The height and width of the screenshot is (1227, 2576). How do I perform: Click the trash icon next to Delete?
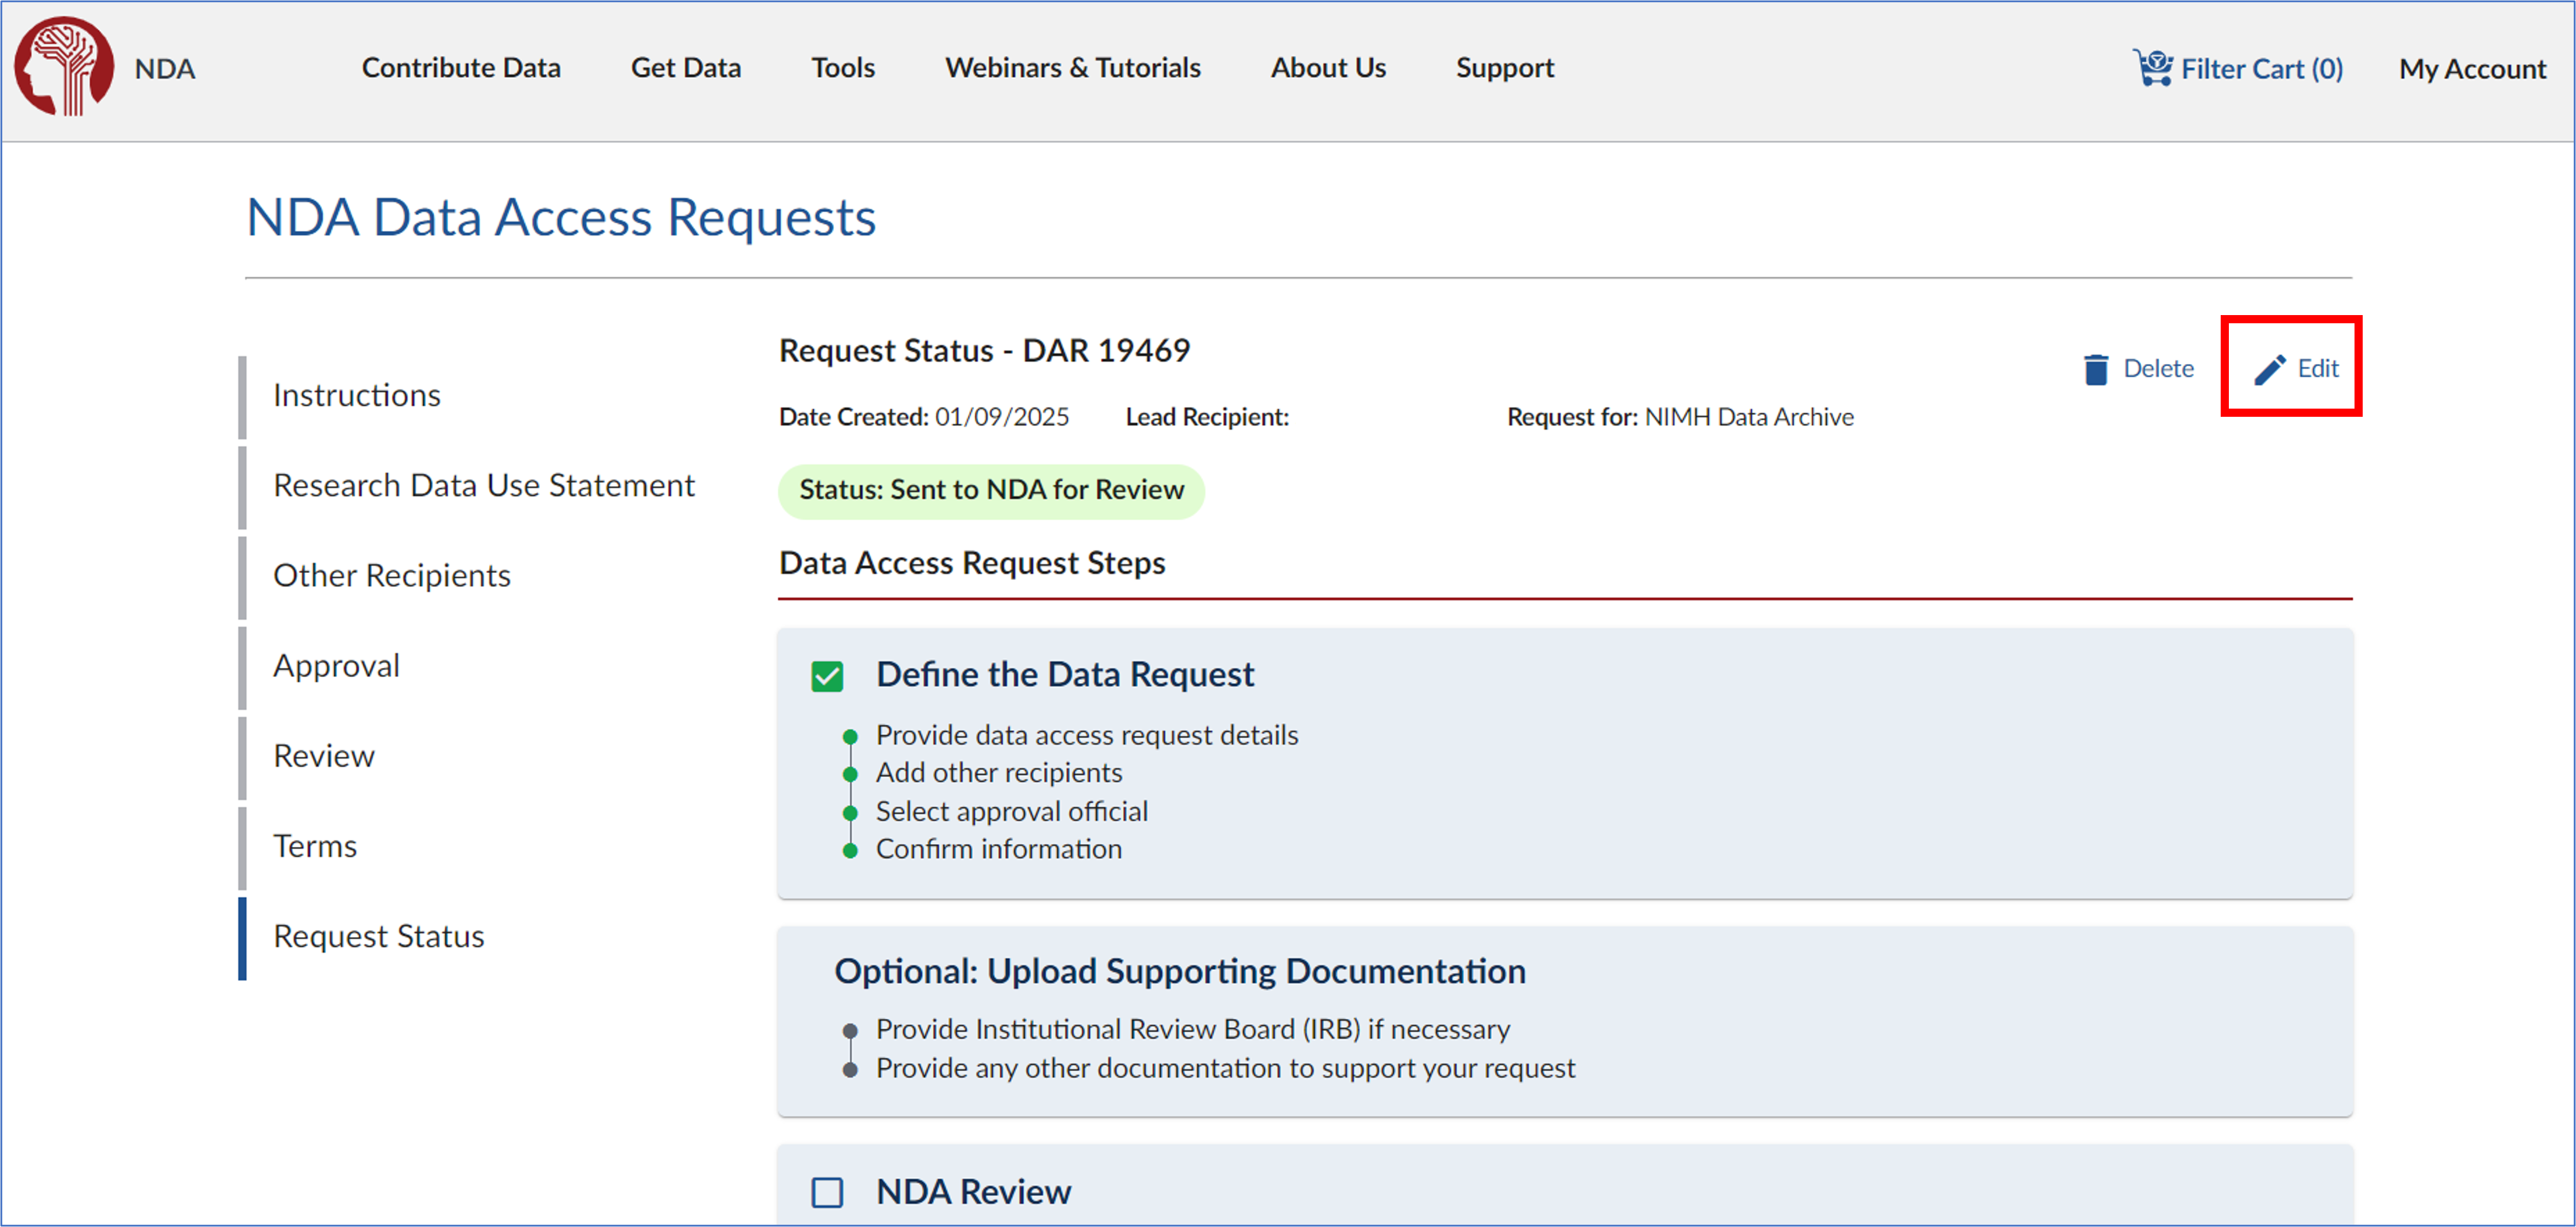tap(2096, 369)
